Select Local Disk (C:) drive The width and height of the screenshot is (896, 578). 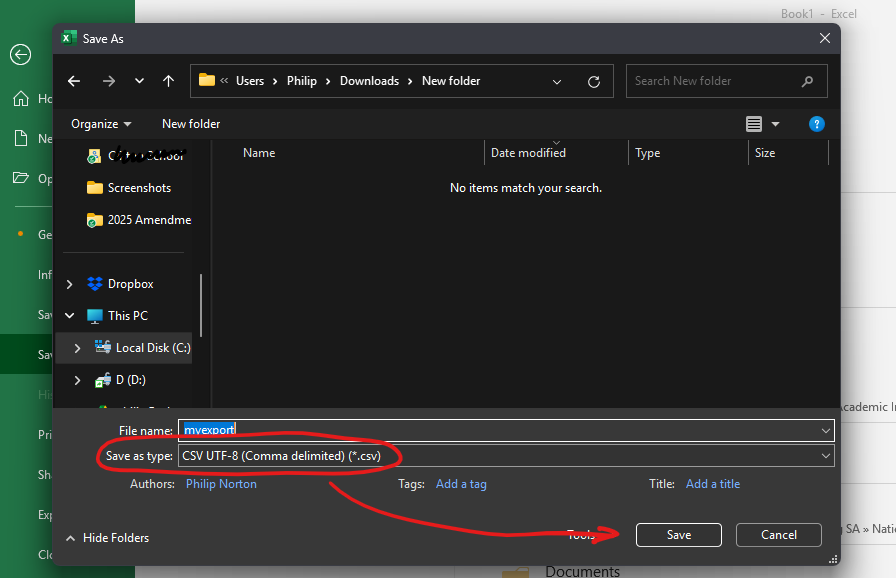[x=152, y=348]
